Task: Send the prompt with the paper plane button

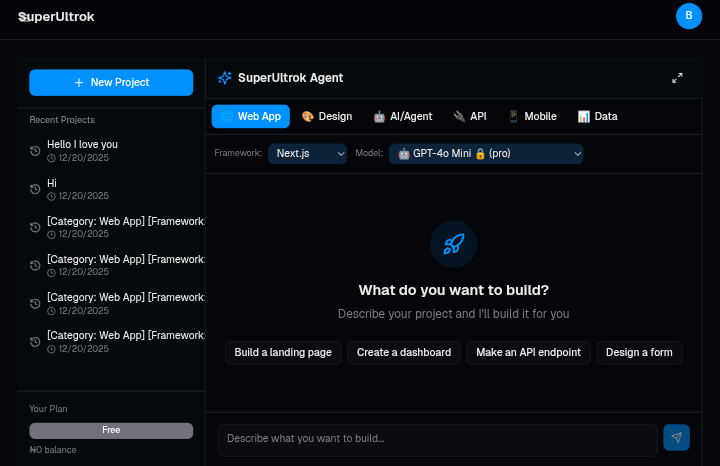Action: [676, 438]
